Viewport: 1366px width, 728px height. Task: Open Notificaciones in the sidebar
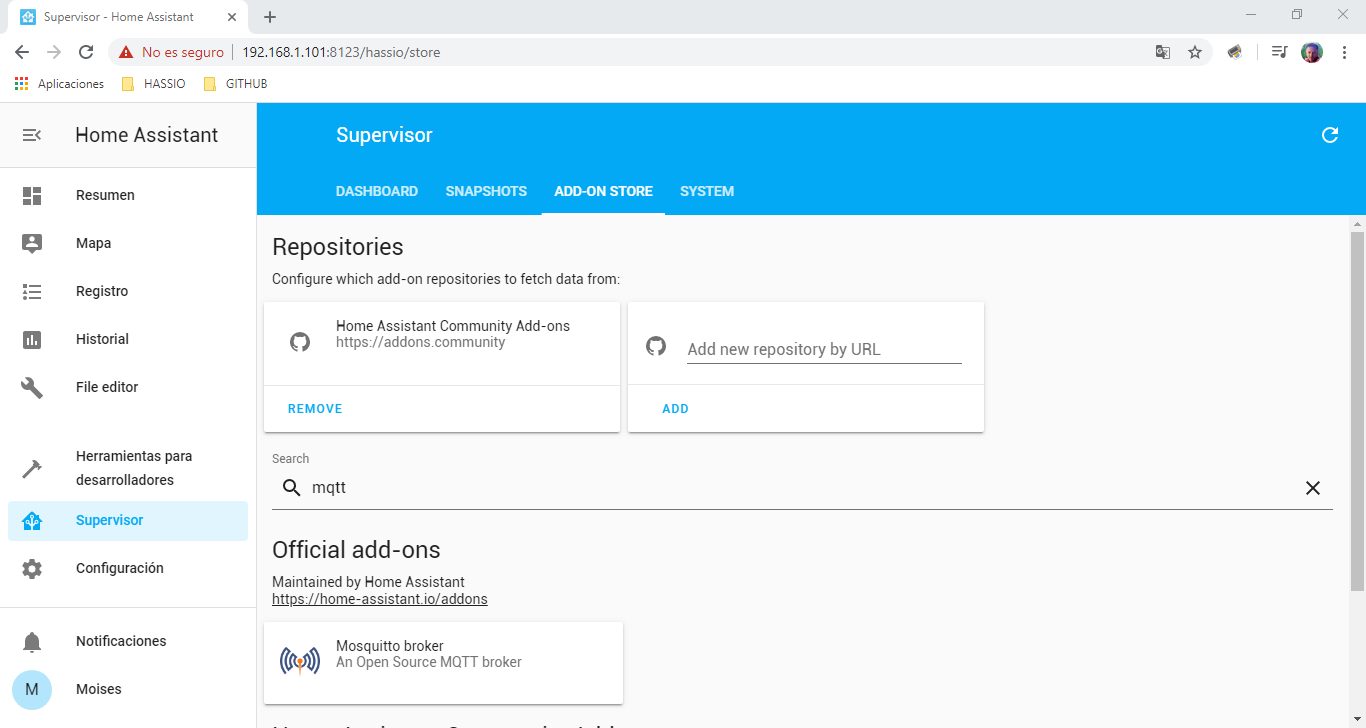click(x=128, y=641)
